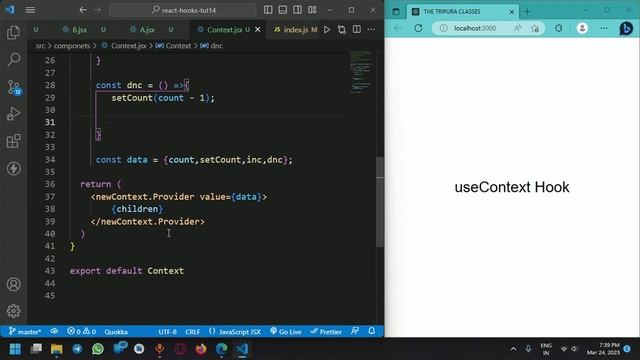
Task: Open the Explorer view in activity bar
Action: (x=13, y=33)
